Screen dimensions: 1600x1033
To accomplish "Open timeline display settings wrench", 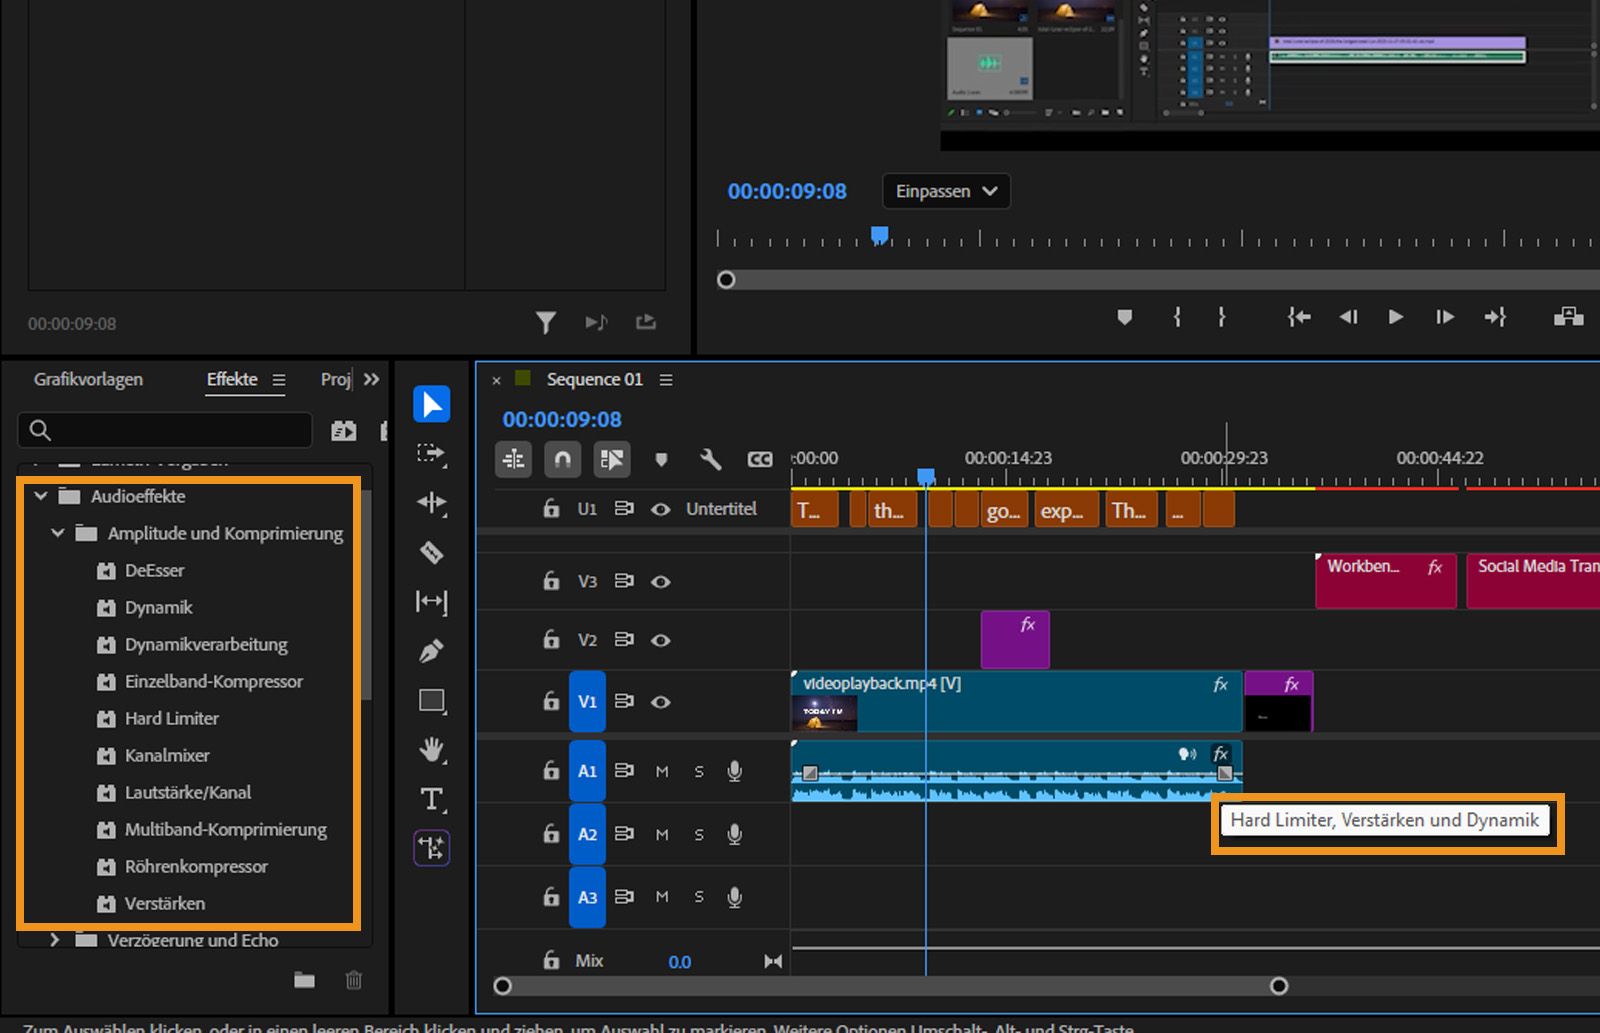I will pos(710,459).
